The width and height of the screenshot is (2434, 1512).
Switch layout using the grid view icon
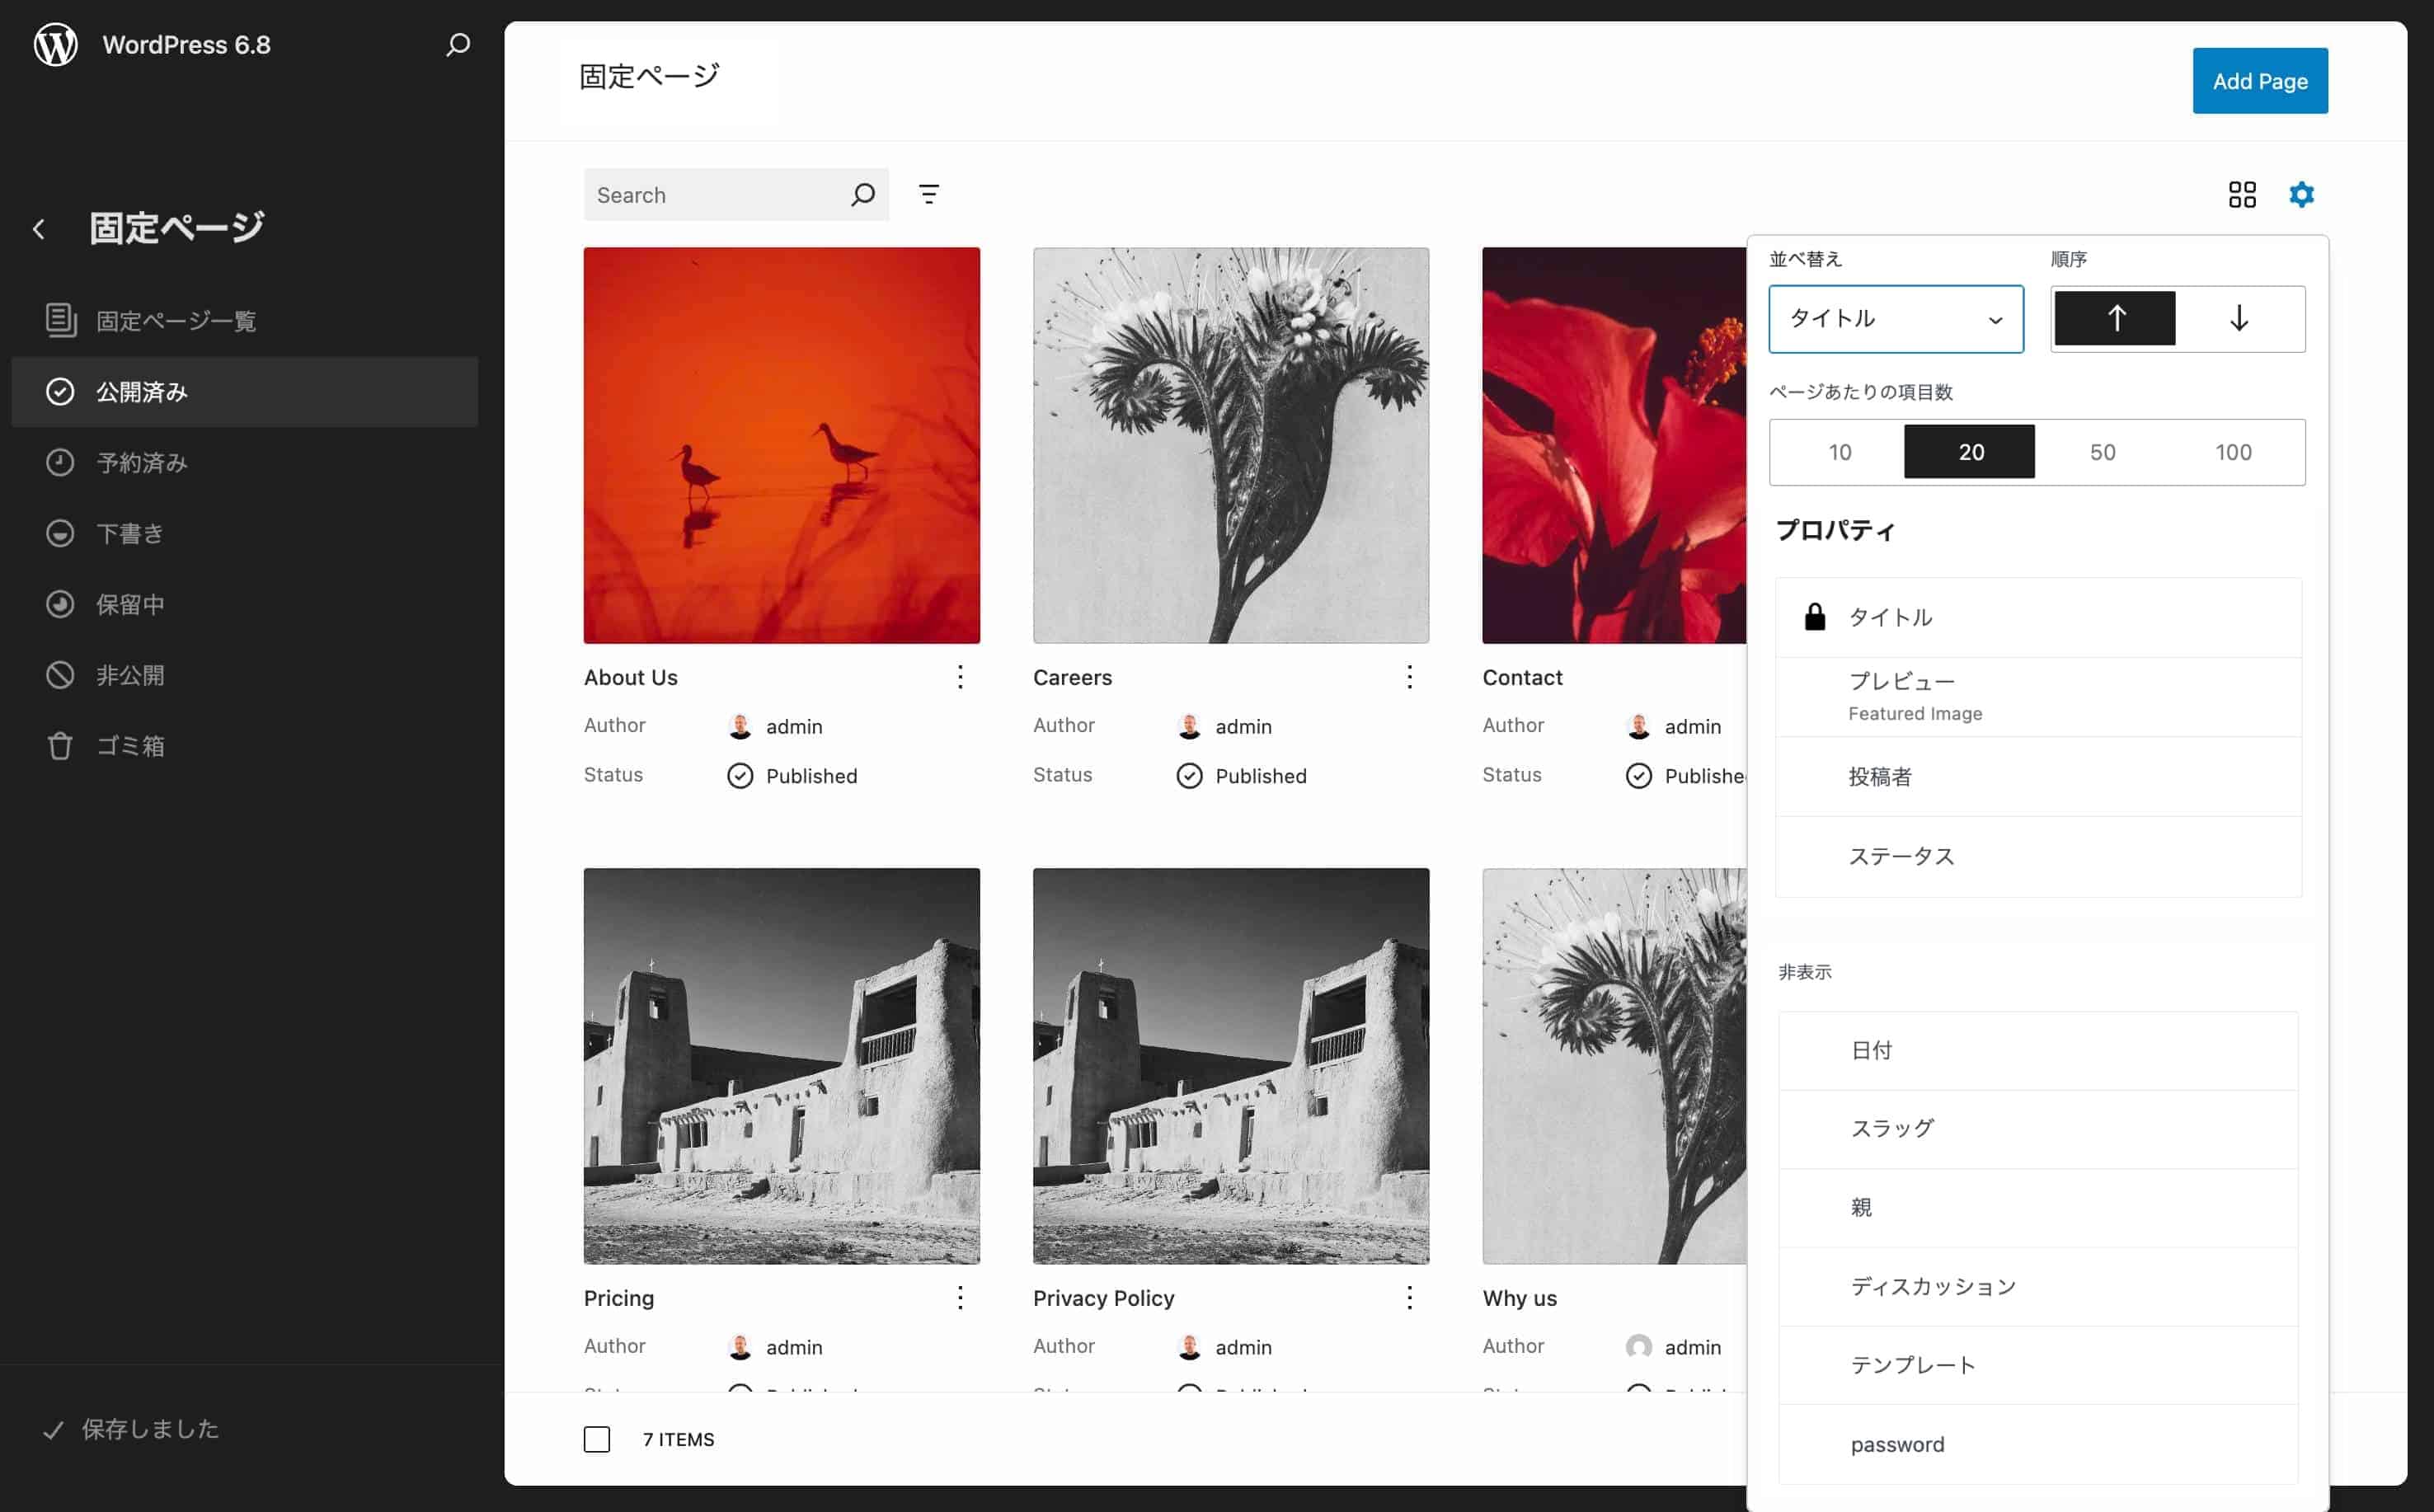[2243, 194]
